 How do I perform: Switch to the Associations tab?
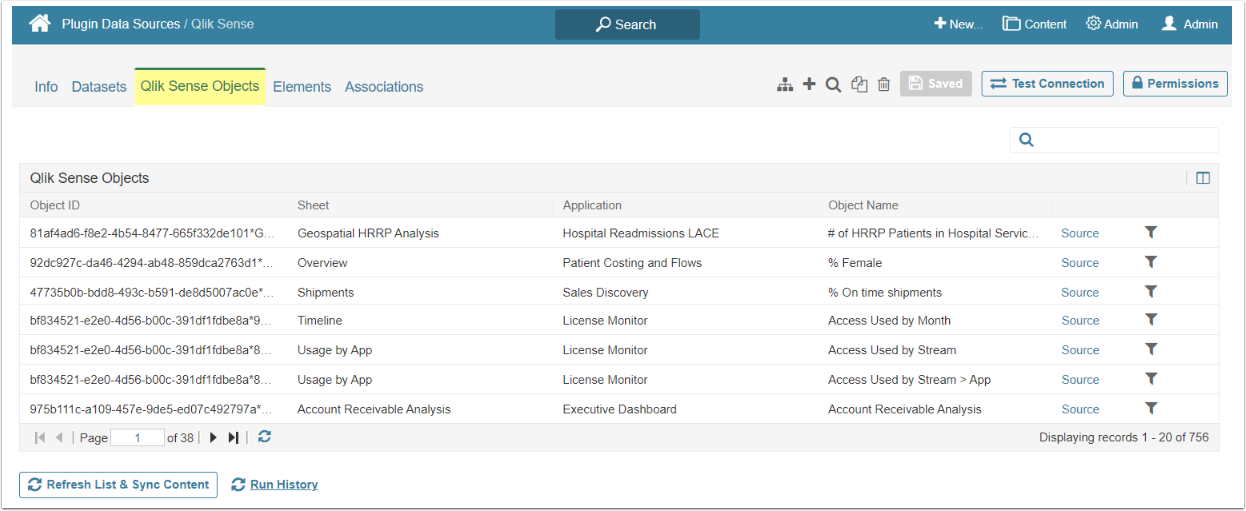pyautogui.click(x=384, y=87)
